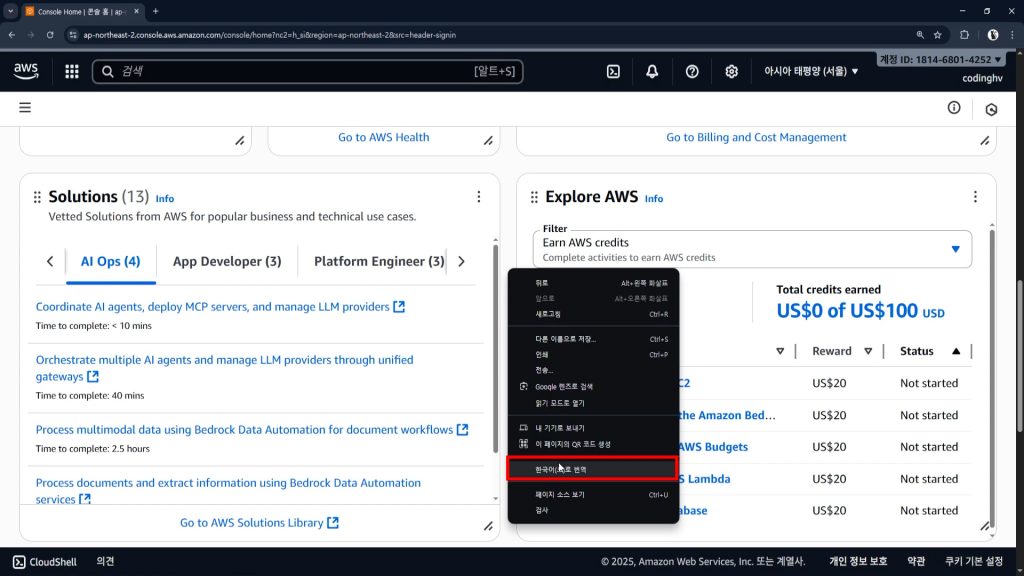This screenshot has height=576, width=1024.
Task: Choose 검사 in the context menu
Action: [x=593, y=510]
